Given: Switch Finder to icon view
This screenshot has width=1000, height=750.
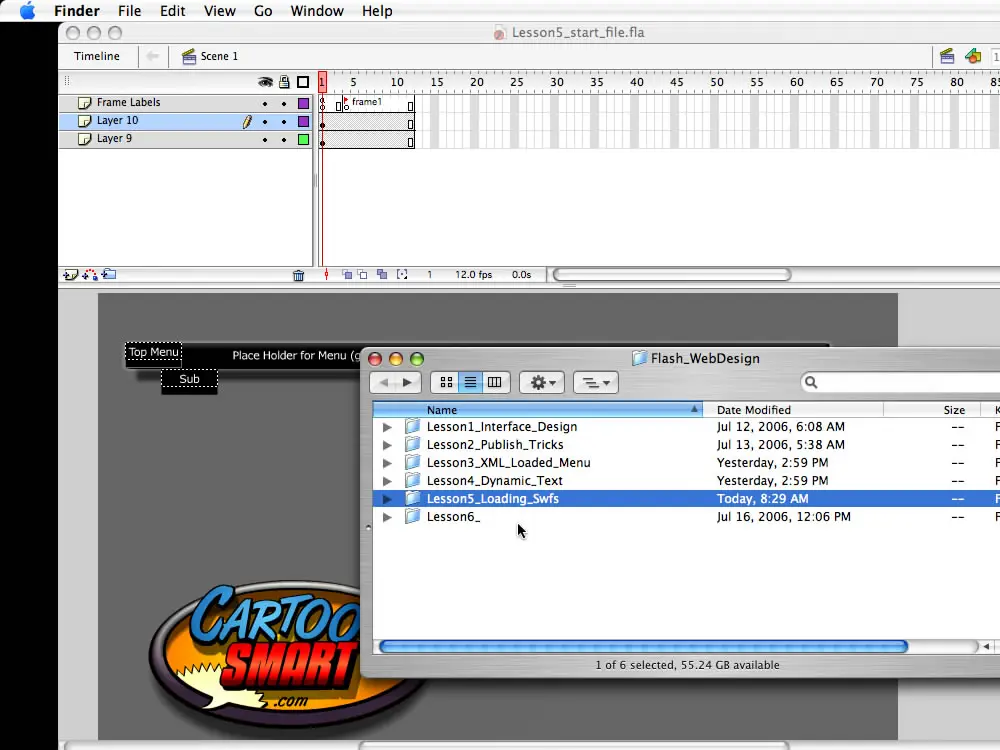Looking at the screenshot, I should pyautogui.click(x=446, y=383).
